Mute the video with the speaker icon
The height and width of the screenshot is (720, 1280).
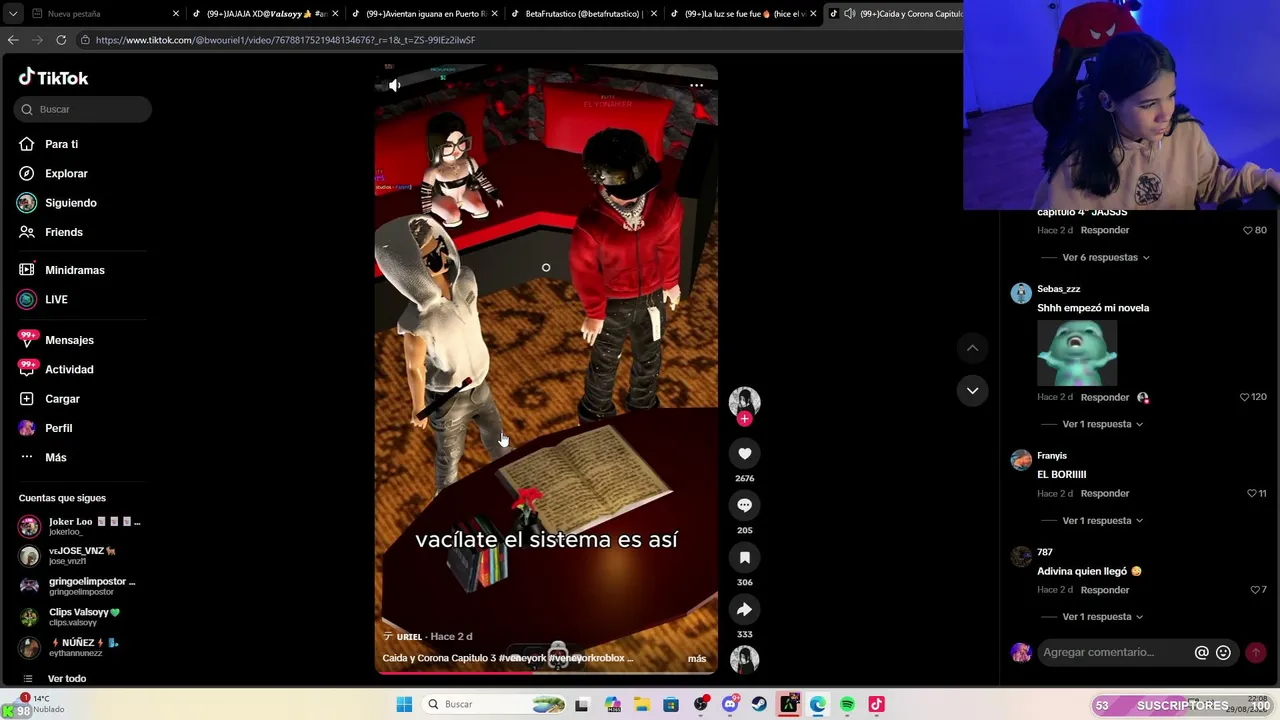(x=395, y=85)
